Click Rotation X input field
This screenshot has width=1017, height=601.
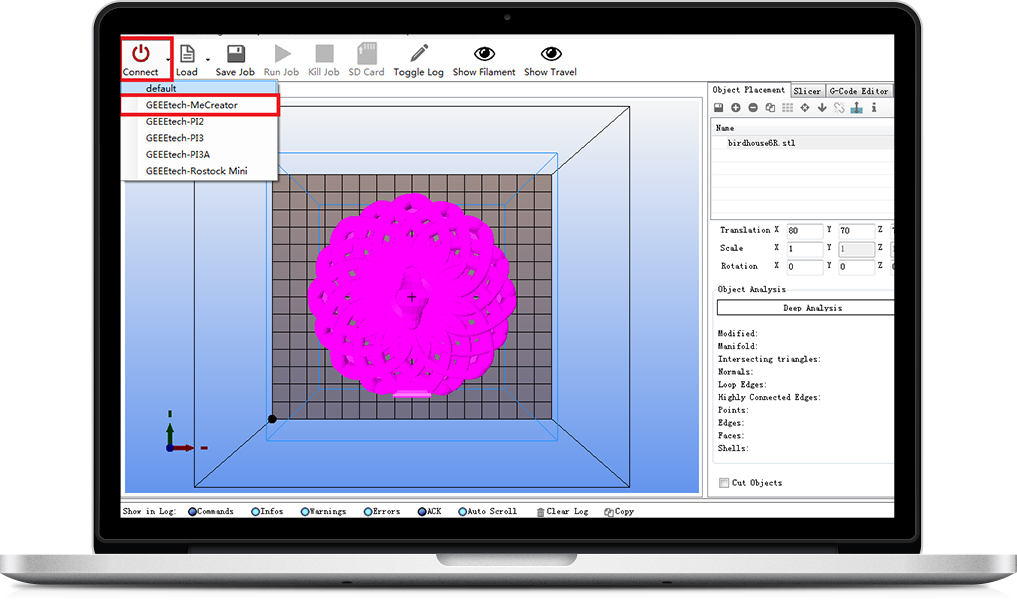click(x=804, y=266)
